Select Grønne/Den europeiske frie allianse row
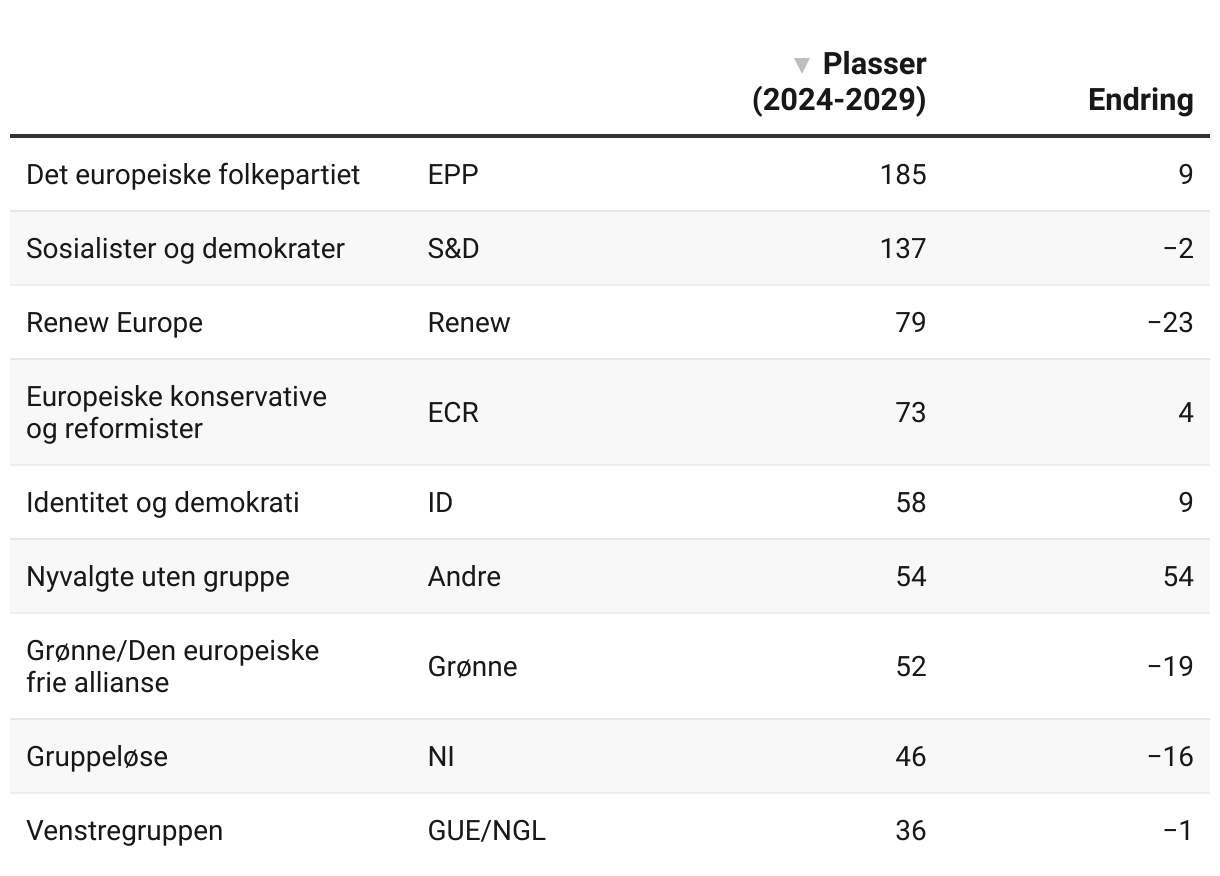The width and height of the screenshot is (1220, 876). [x=610, y=666]
